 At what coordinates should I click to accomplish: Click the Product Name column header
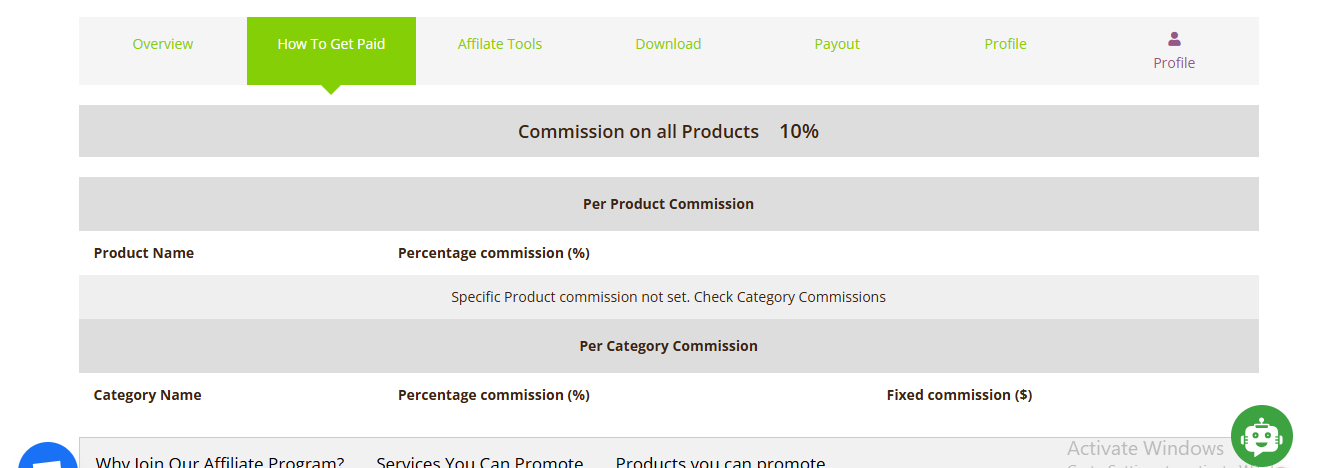(x=144, y=253)
